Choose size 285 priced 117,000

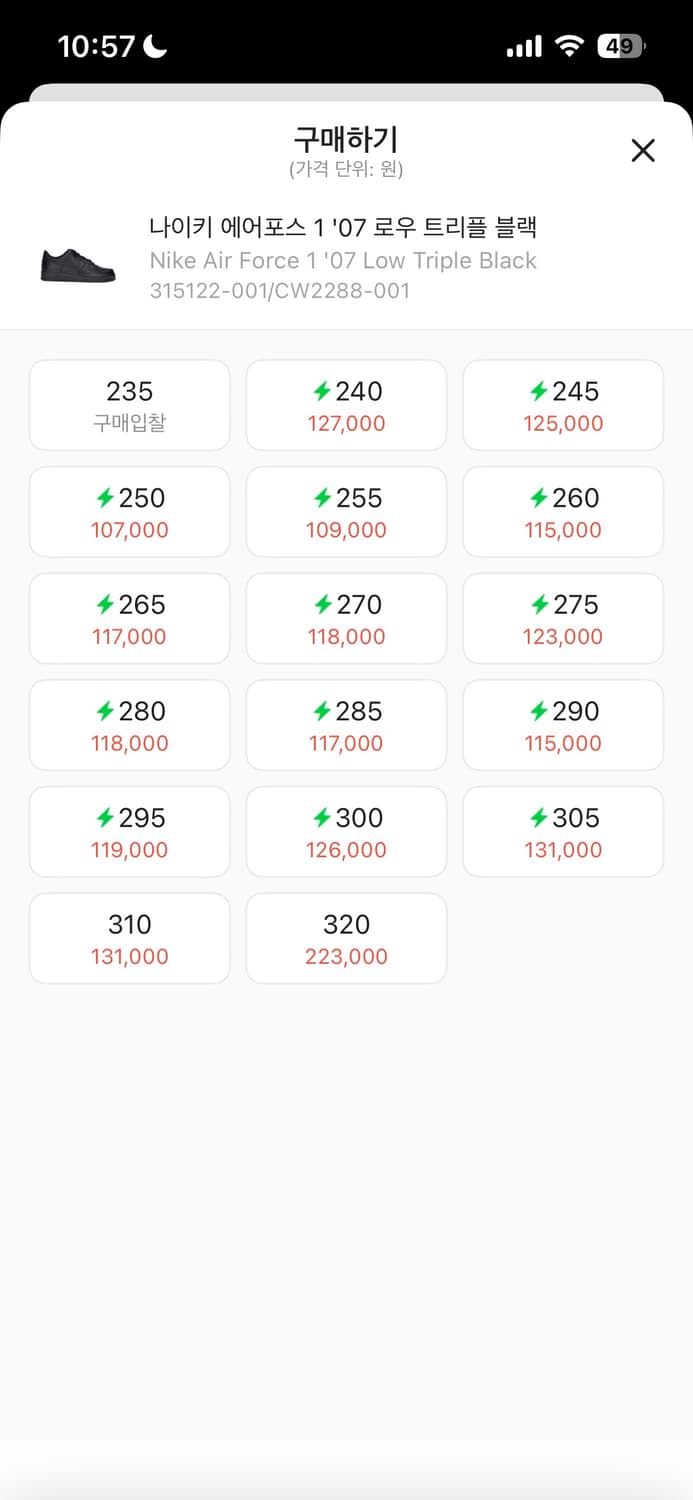tap(346, 725)
